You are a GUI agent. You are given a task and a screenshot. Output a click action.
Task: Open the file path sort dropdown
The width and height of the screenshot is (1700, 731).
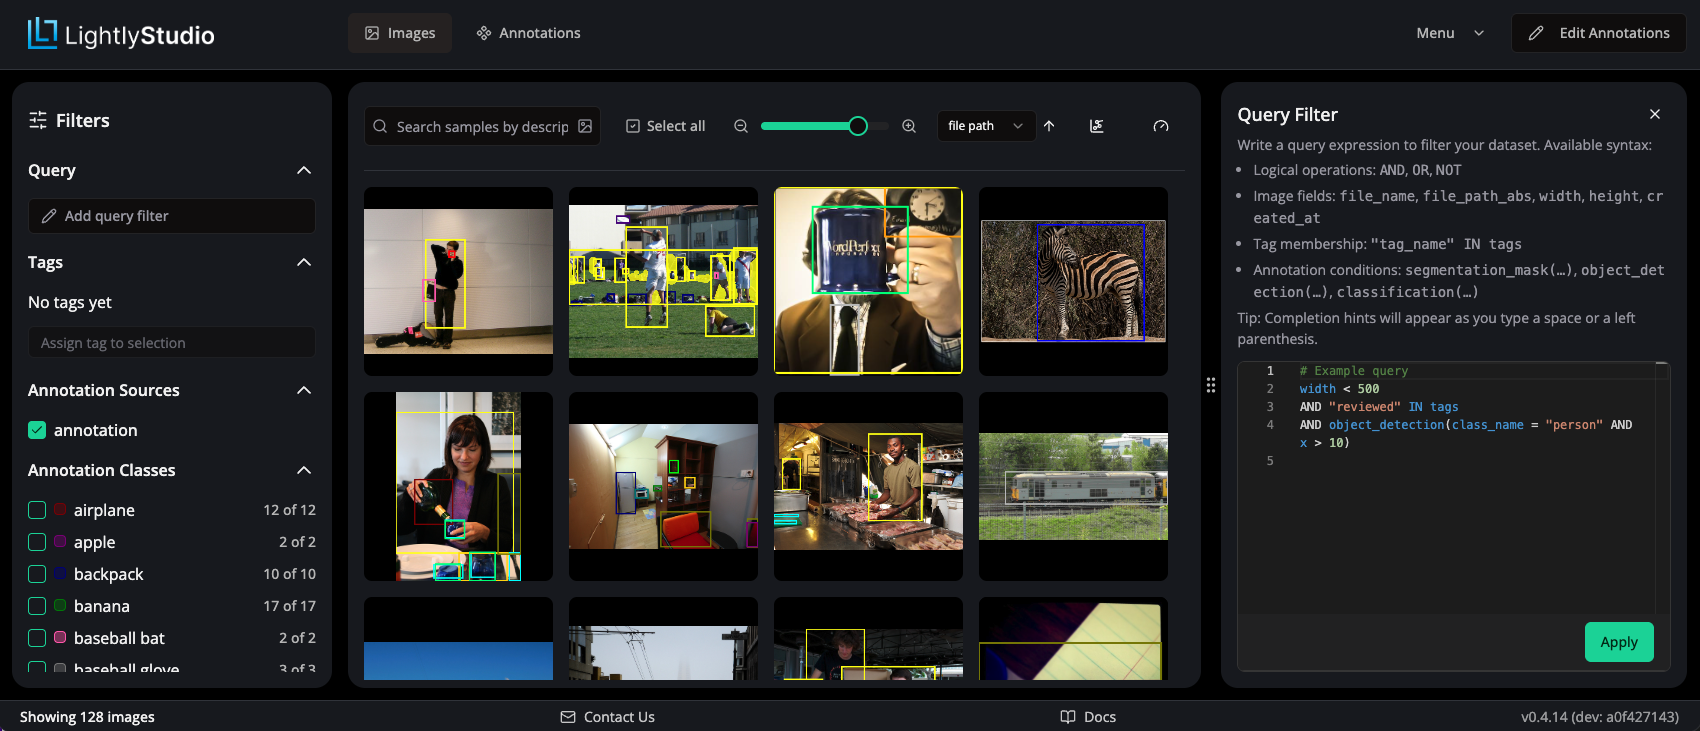985,126
